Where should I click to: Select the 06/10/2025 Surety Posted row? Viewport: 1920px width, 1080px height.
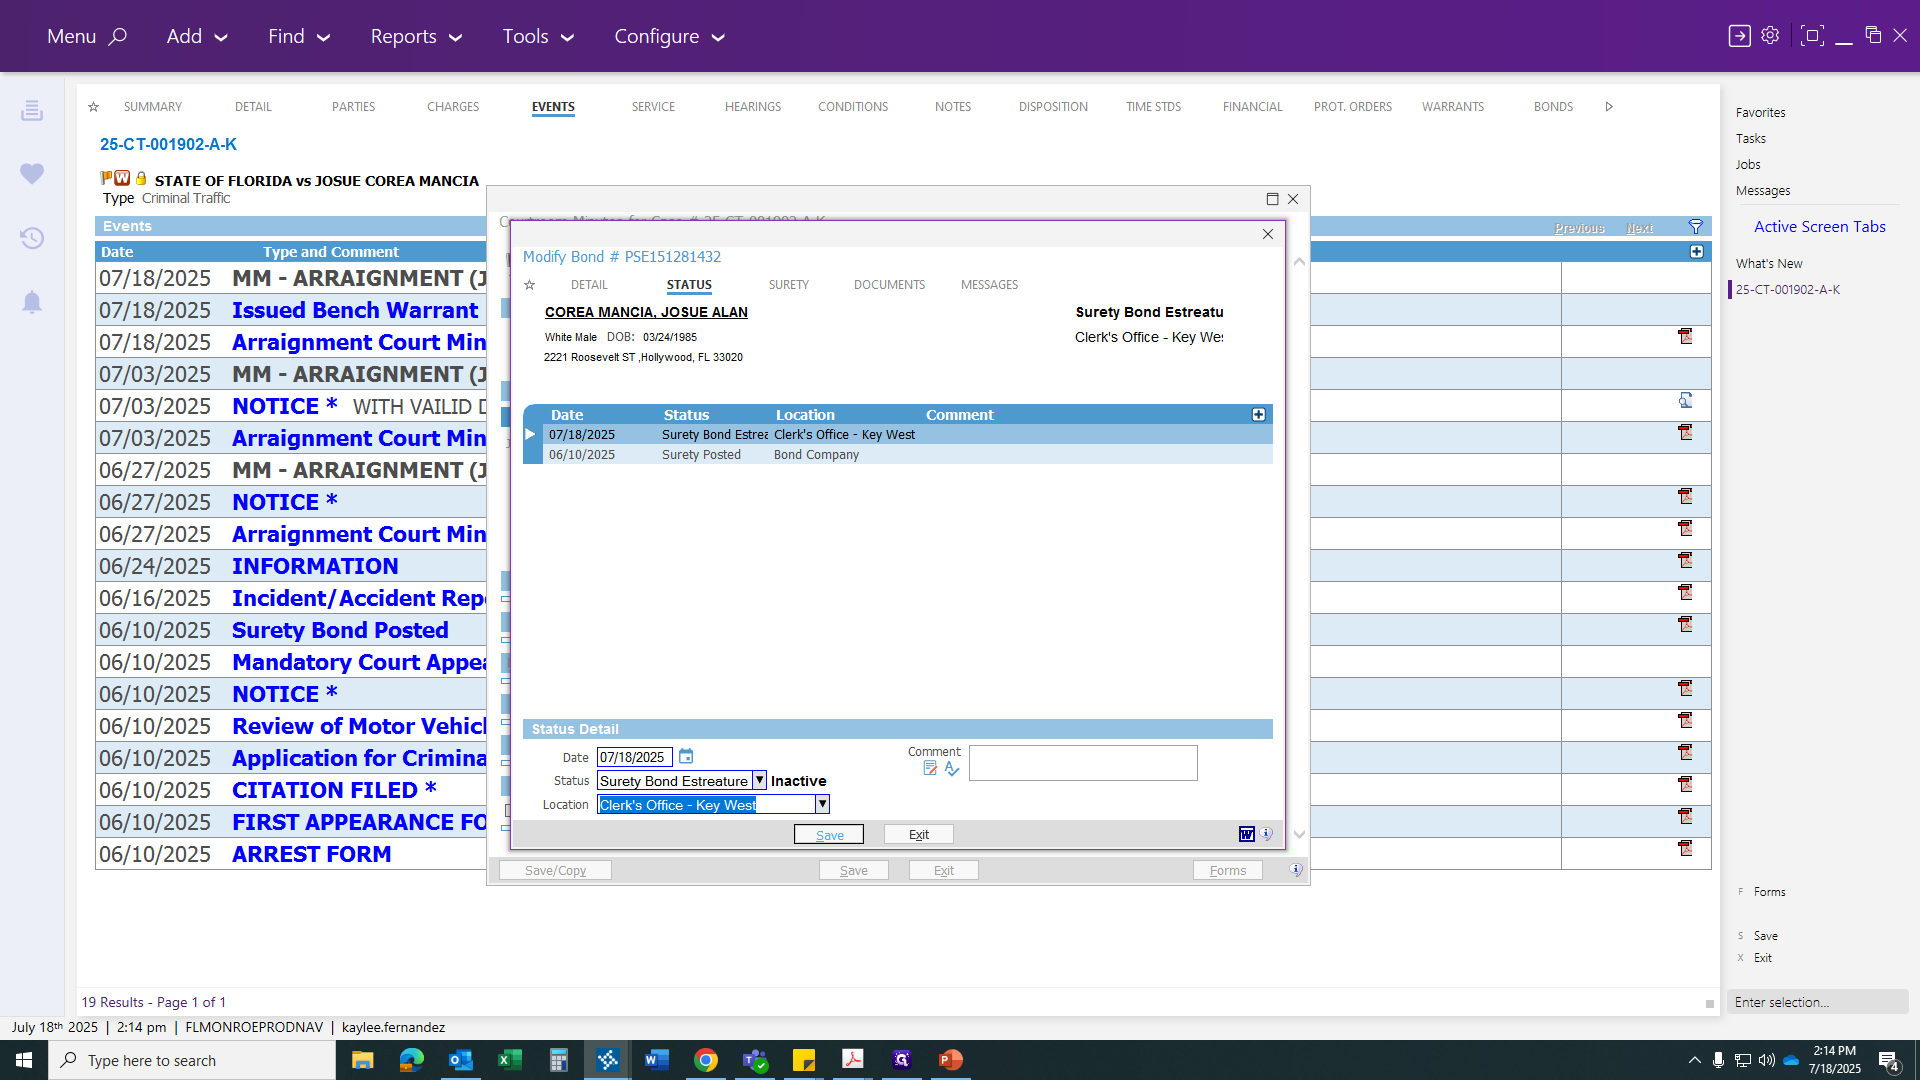[x=907, y=454]
